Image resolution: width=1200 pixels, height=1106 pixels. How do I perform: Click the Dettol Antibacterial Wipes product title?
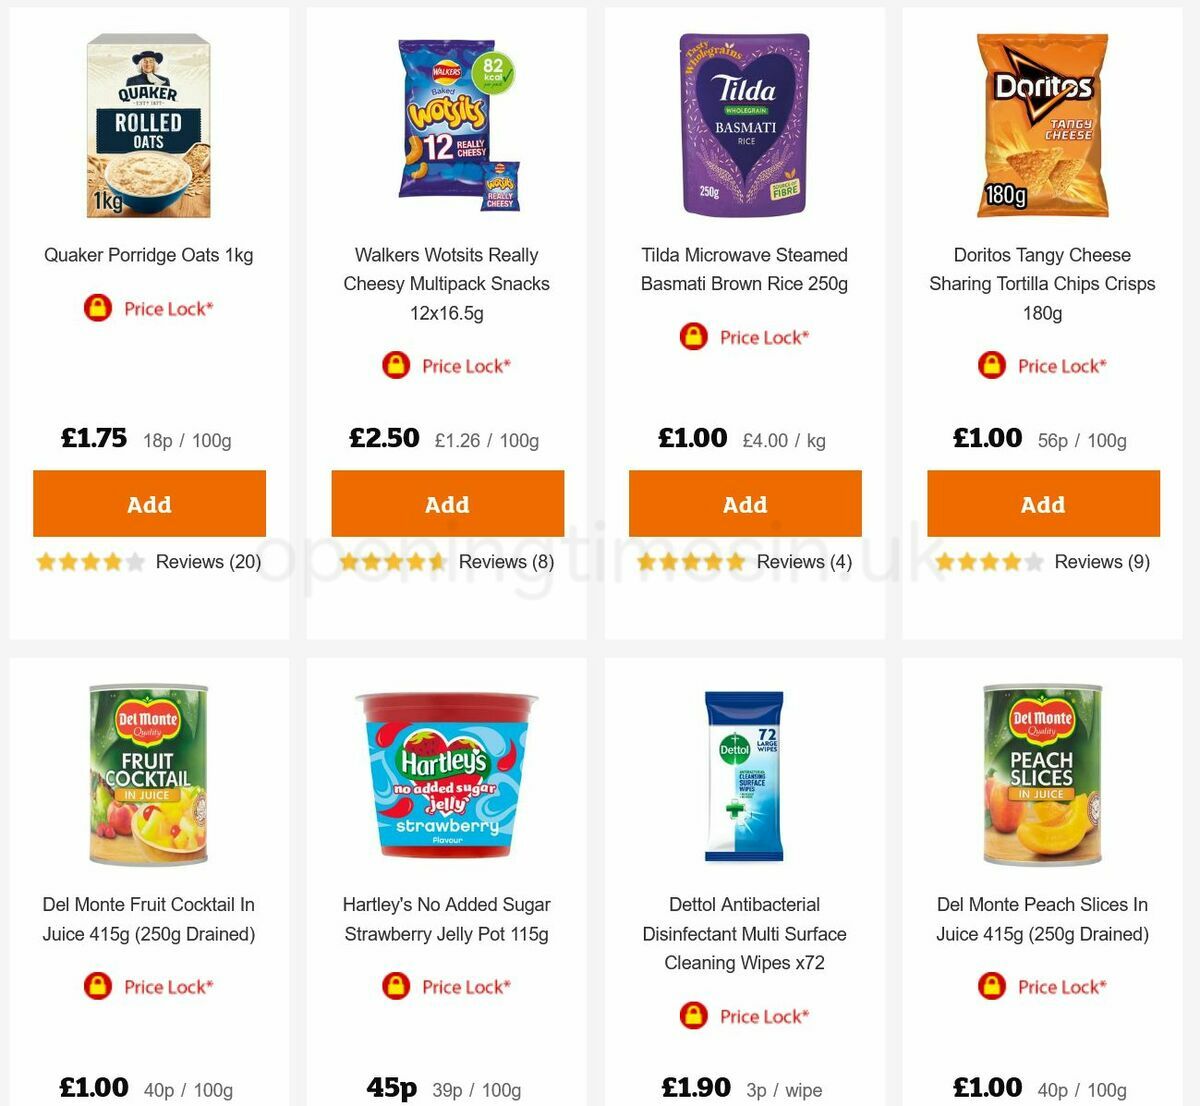click(744, 934)
